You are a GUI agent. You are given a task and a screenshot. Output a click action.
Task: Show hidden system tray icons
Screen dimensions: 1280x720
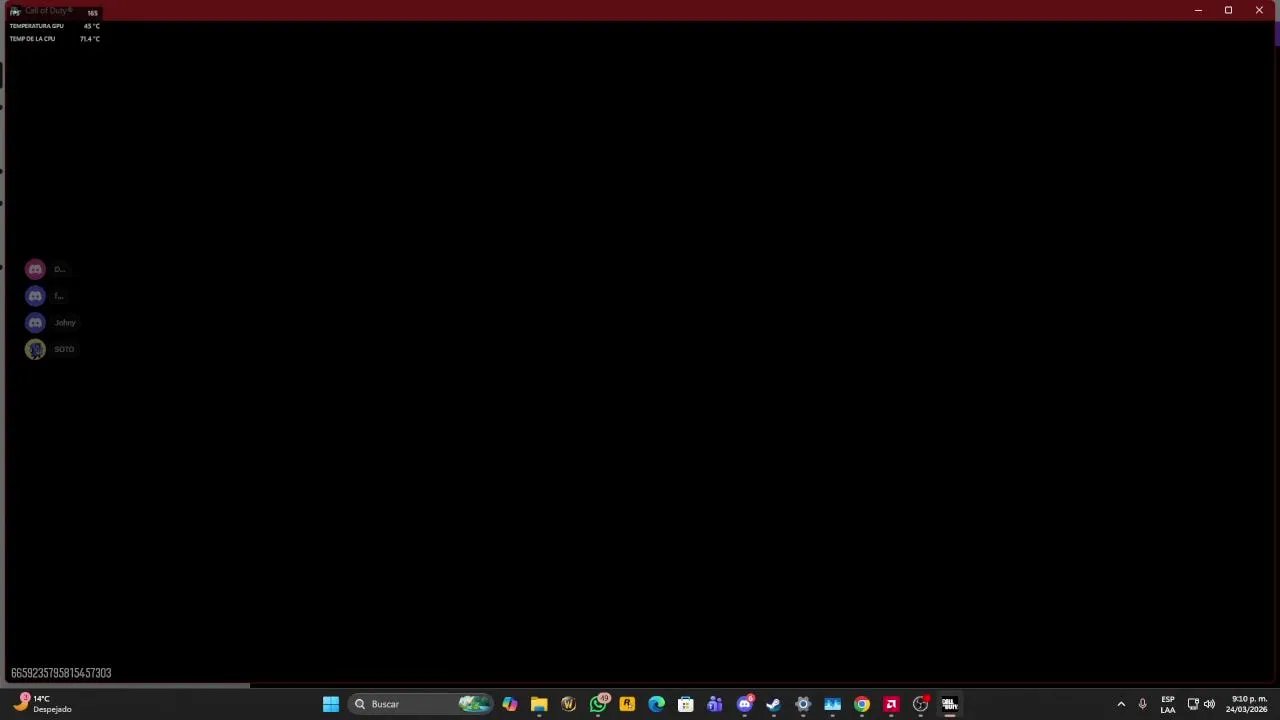coord(1121,704)
